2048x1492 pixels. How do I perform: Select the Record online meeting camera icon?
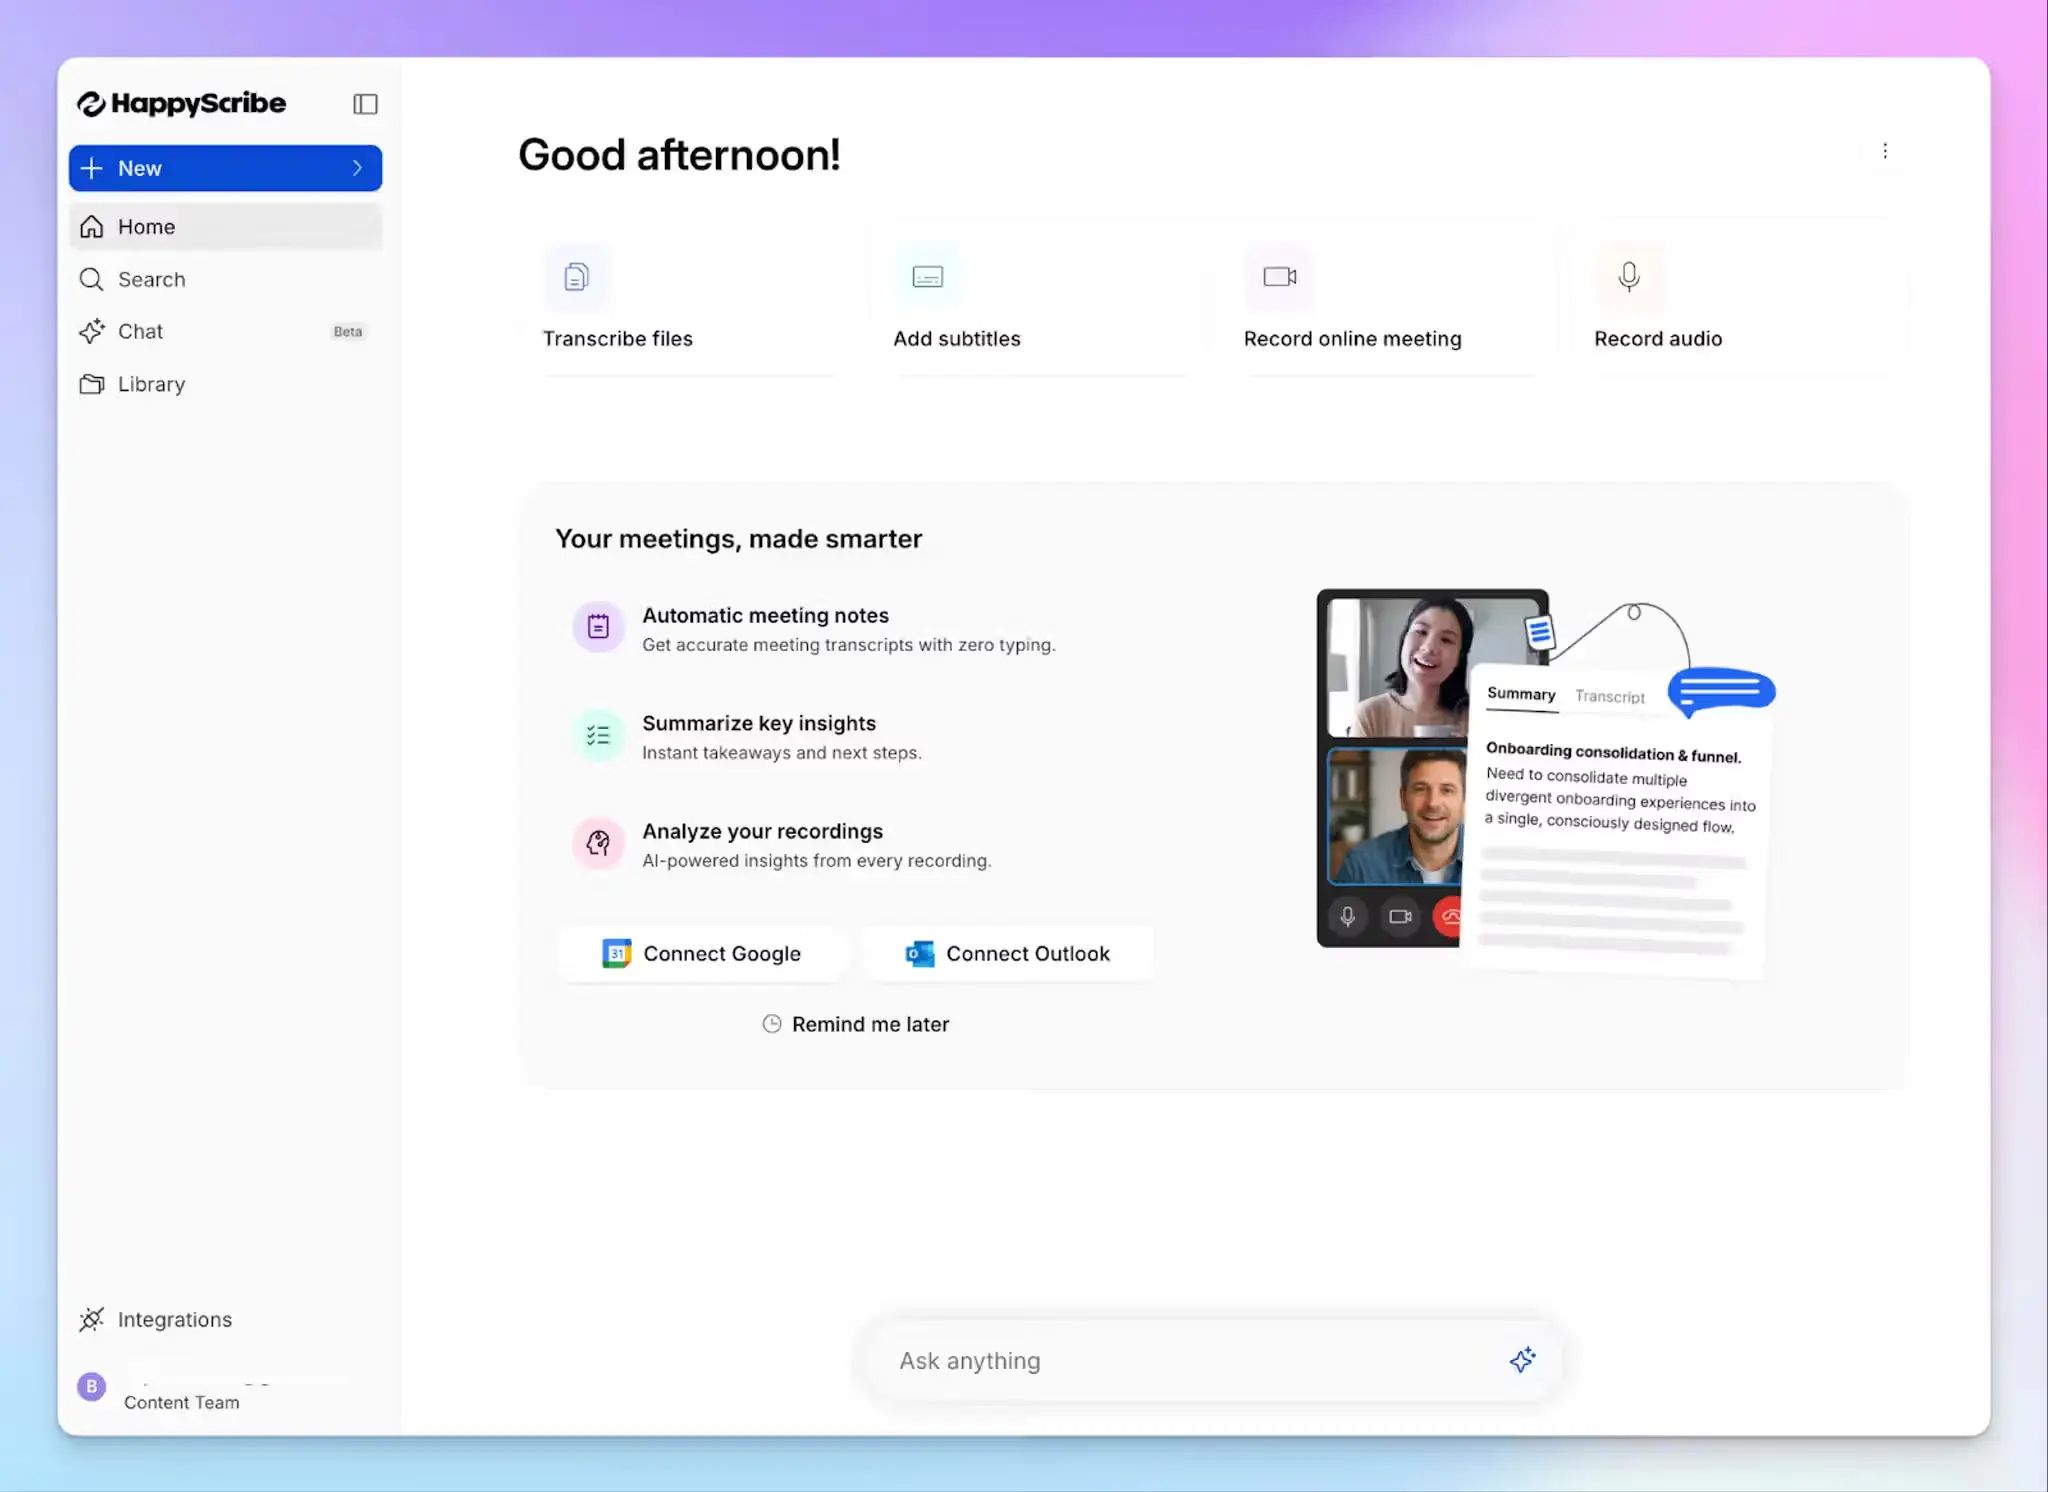pos(1279,277)
